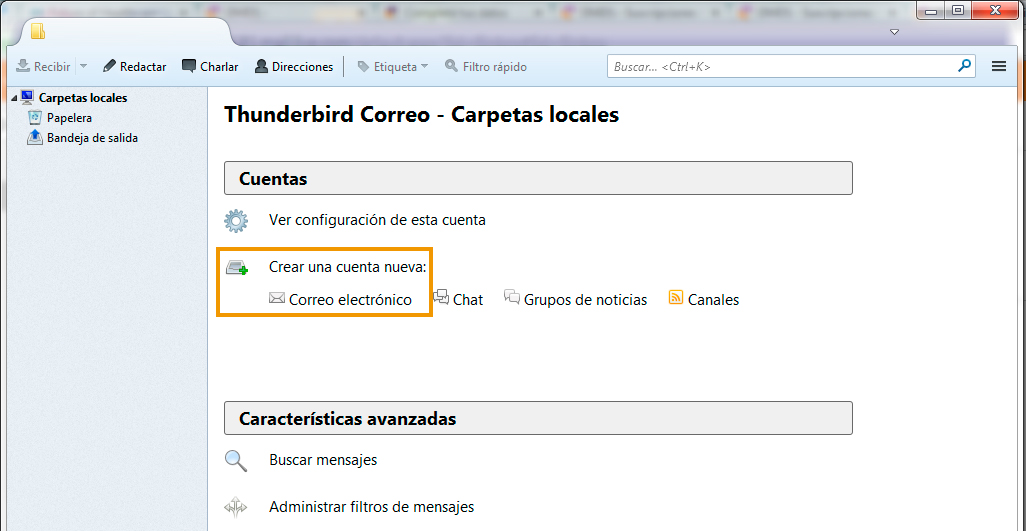Click the new account icon with plus
This screenshot has height=531, width=1026.
[237, 267]
